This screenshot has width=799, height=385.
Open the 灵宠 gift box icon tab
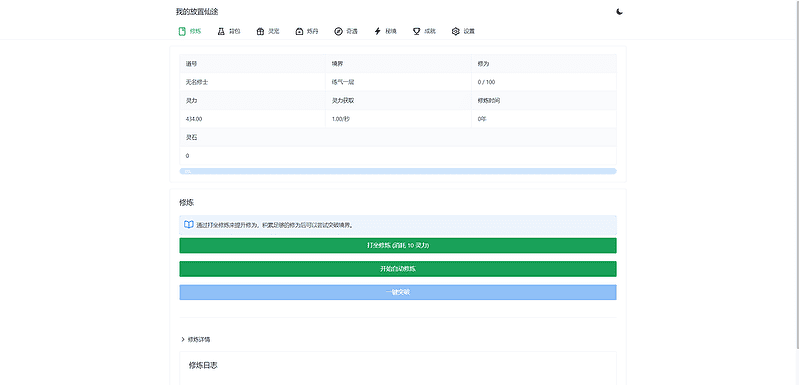tap(260, 31)
